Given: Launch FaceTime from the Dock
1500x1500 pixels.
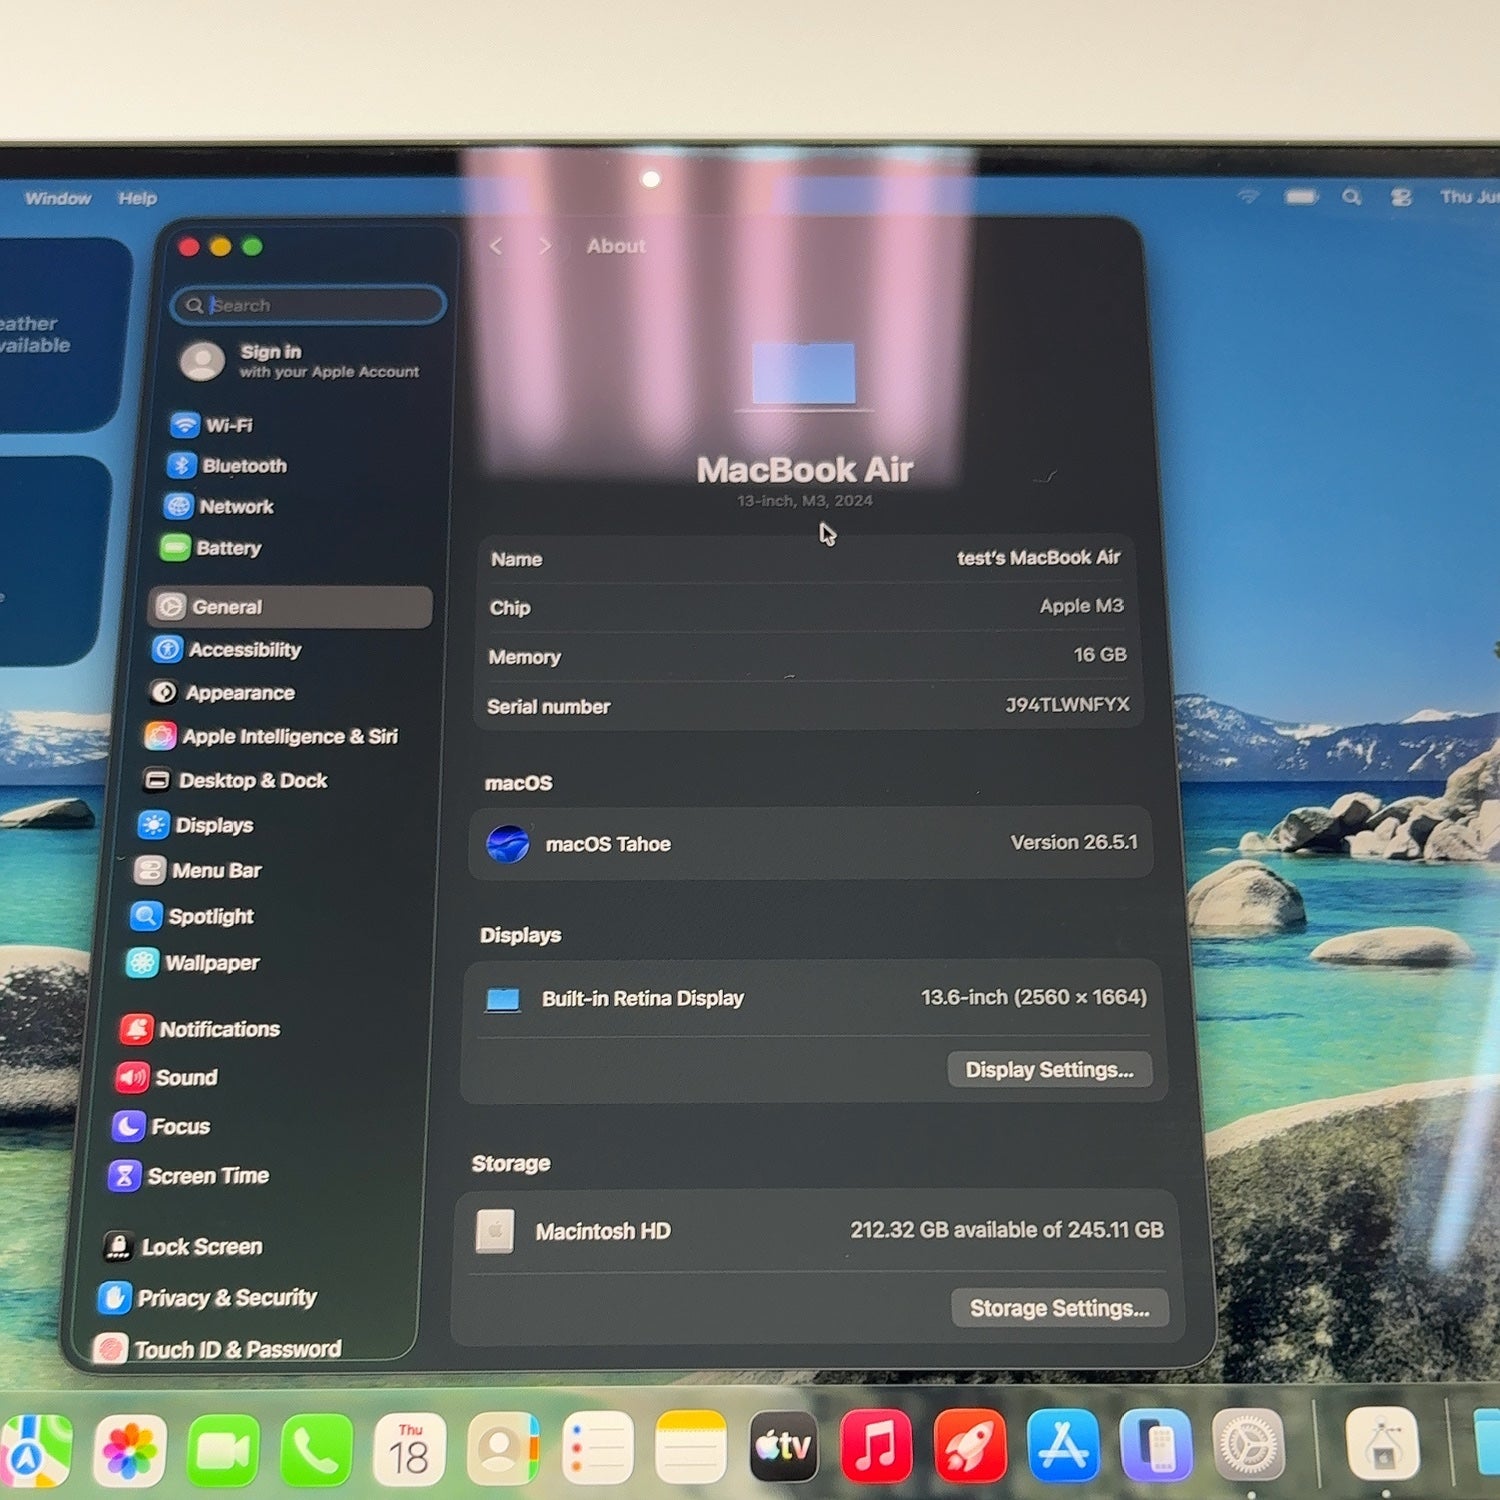Looking at the screenshot, I should [x=223, y=1449].
